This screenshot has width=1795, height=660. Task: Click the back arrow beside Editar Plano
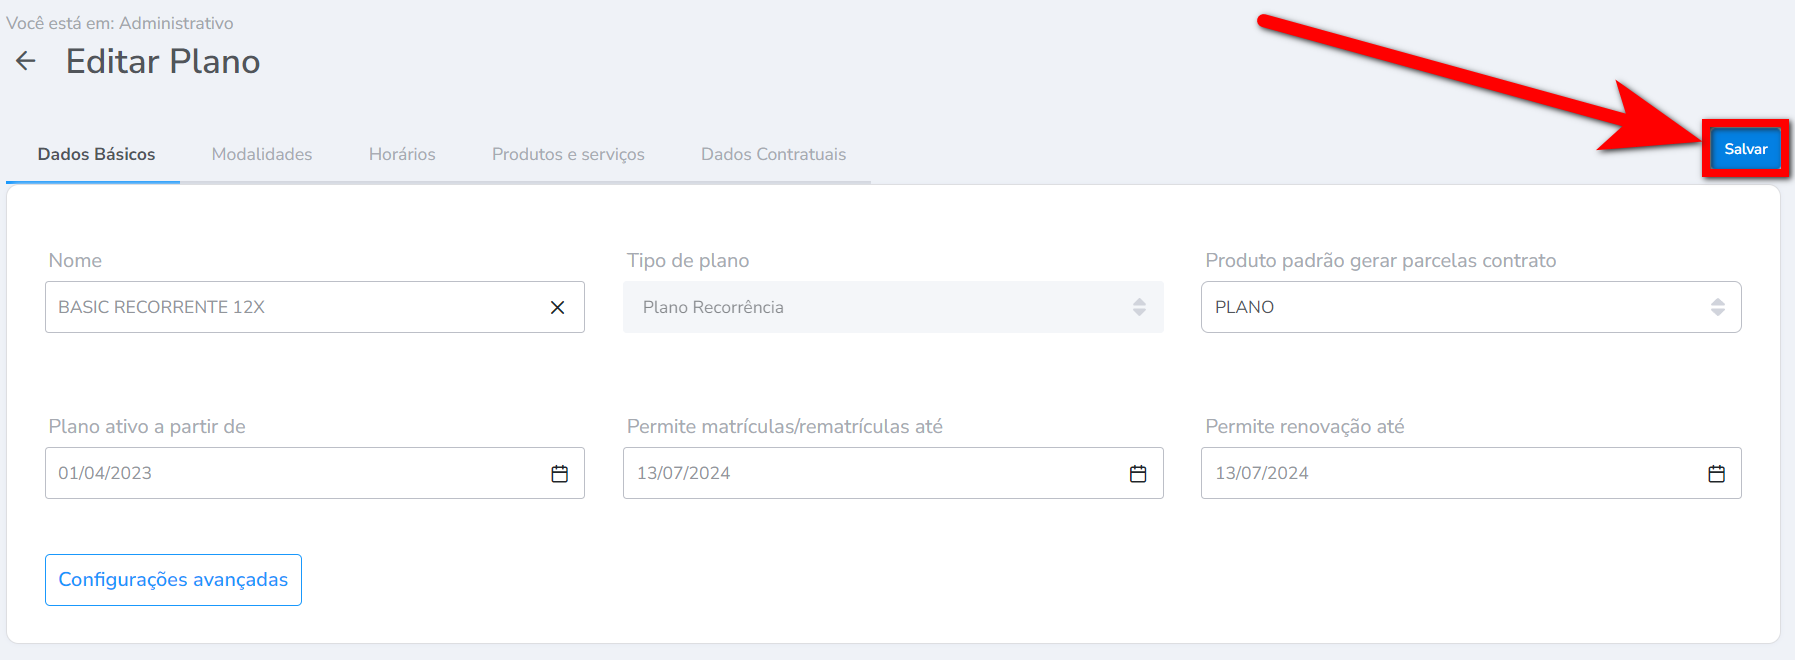pos(26,61)
